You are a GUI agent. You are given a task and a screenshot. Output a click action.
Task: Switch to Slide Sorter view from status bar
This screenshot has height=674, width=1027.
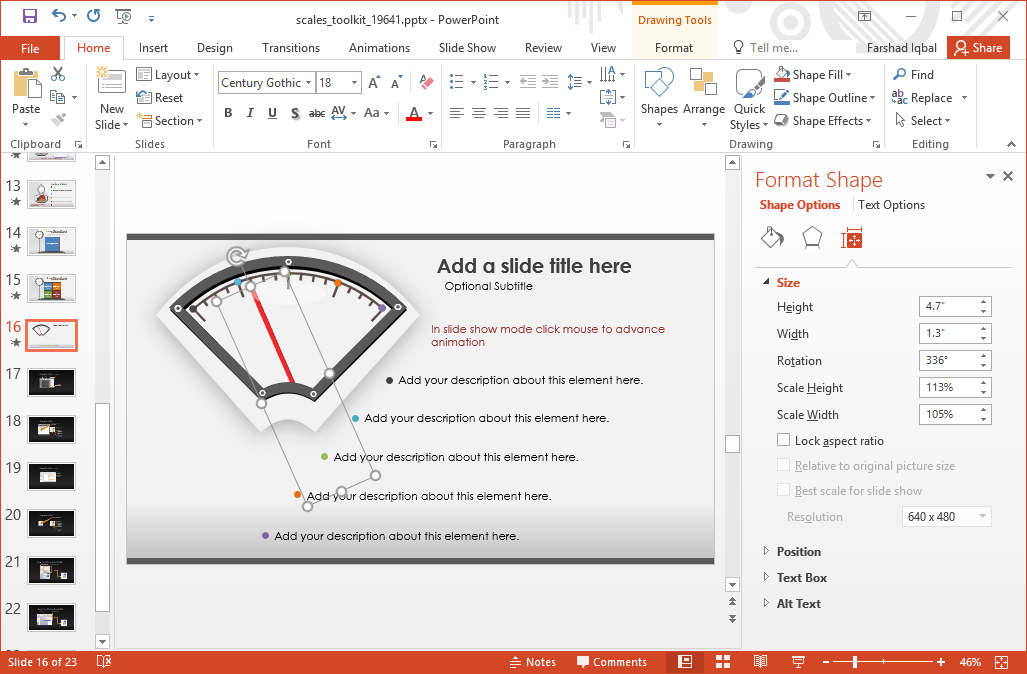pos(722,661)
